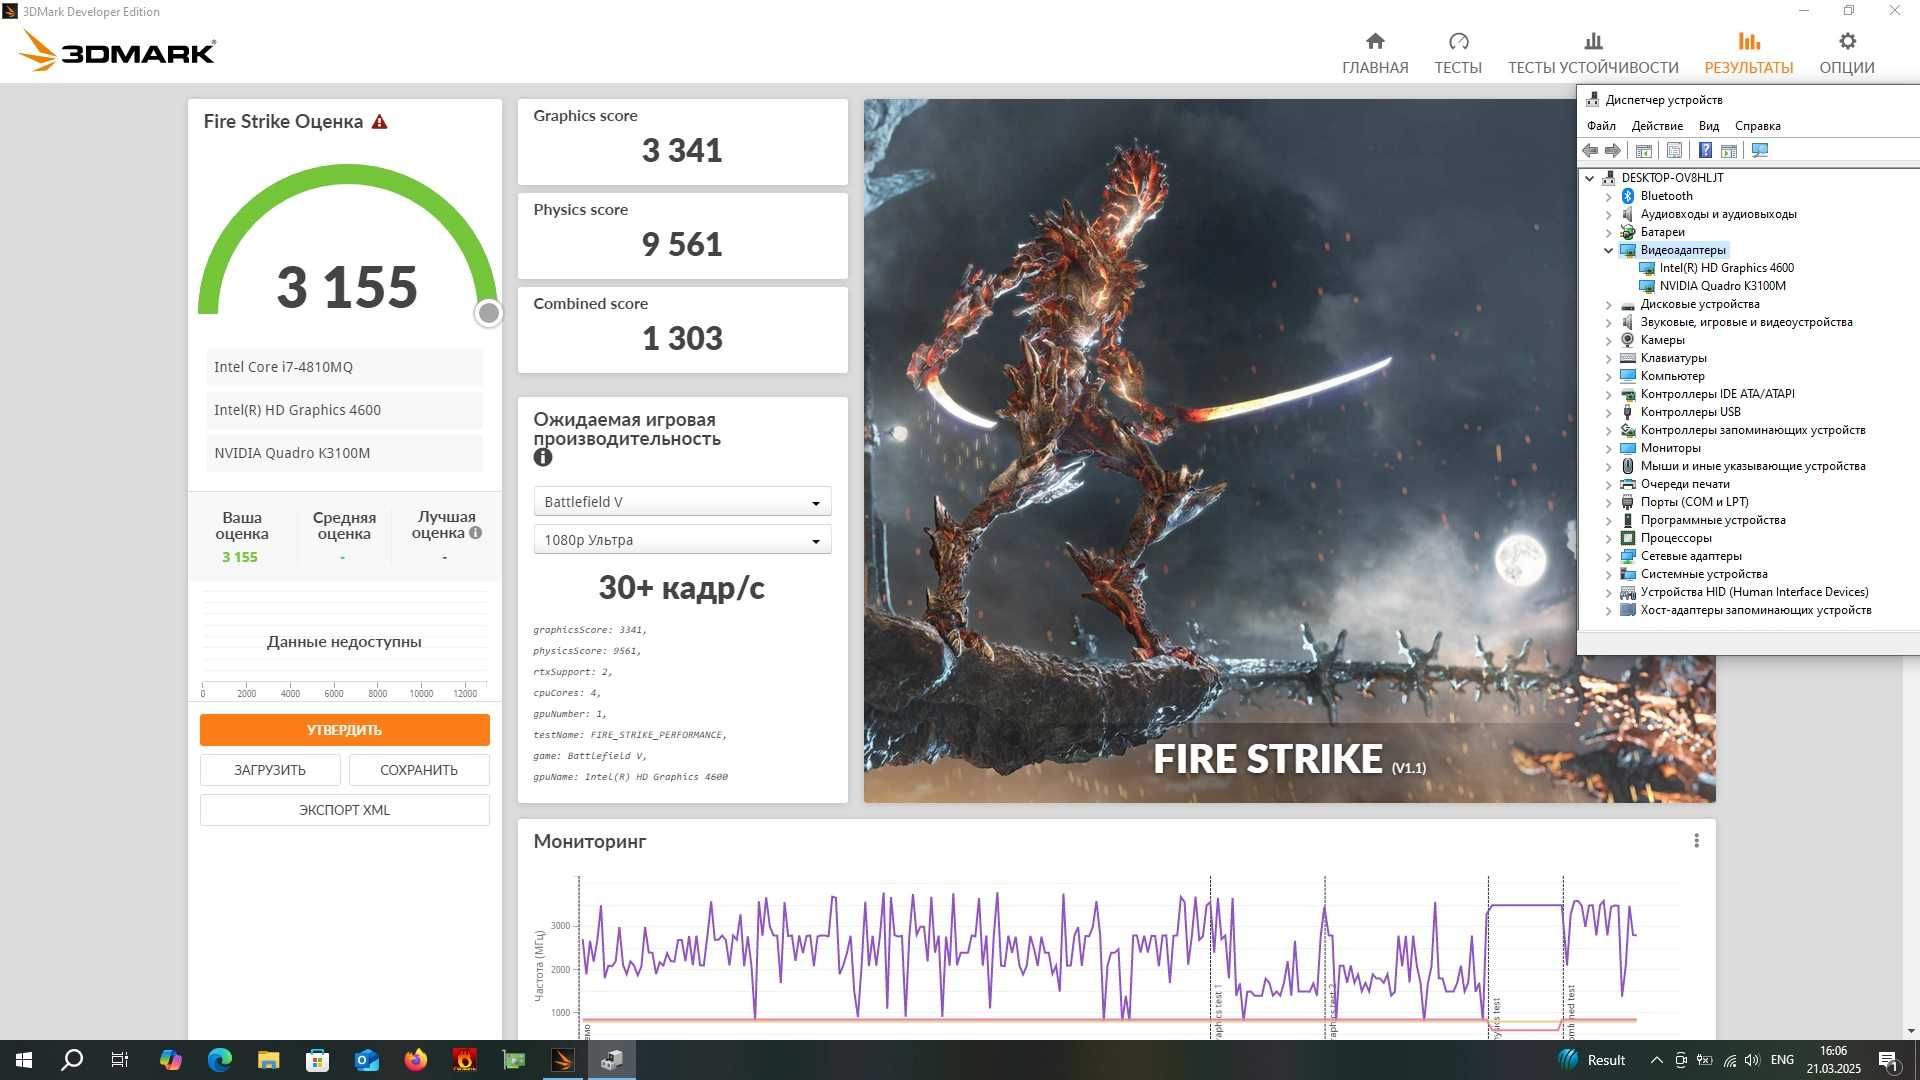Expand Сетевые адаптеры category

[1608, 557]
